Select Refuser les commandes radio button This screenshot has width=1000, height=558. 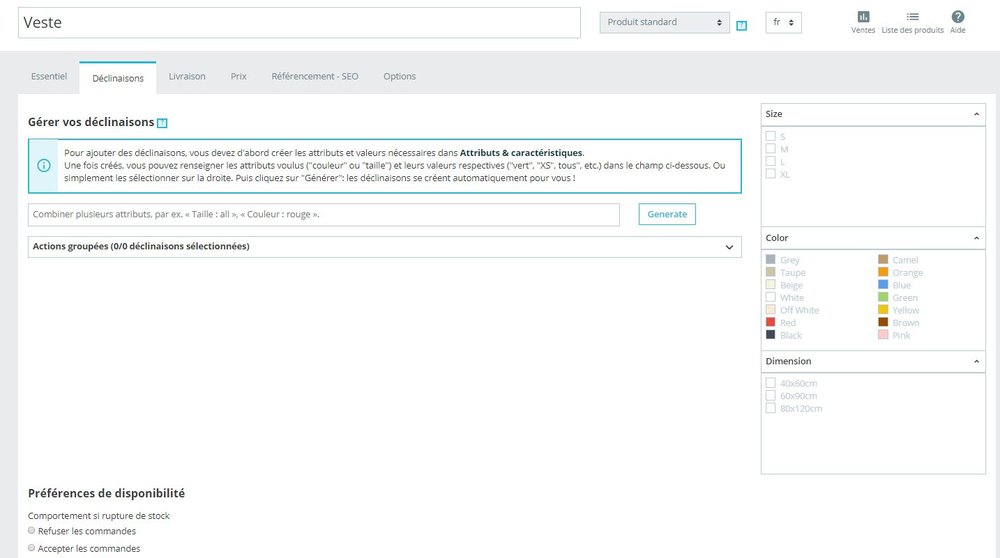[x=31, y=531]
